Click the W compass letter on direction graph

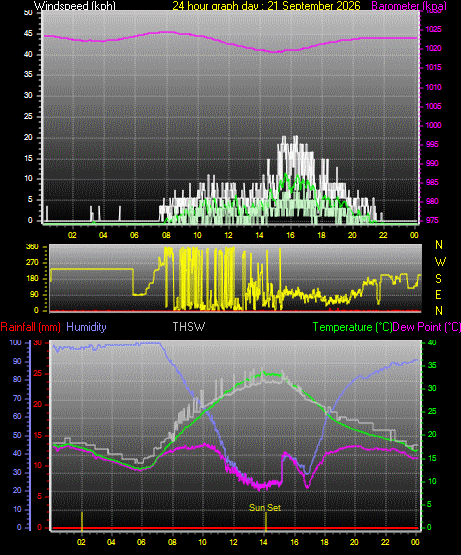click(x=439, y=262)
